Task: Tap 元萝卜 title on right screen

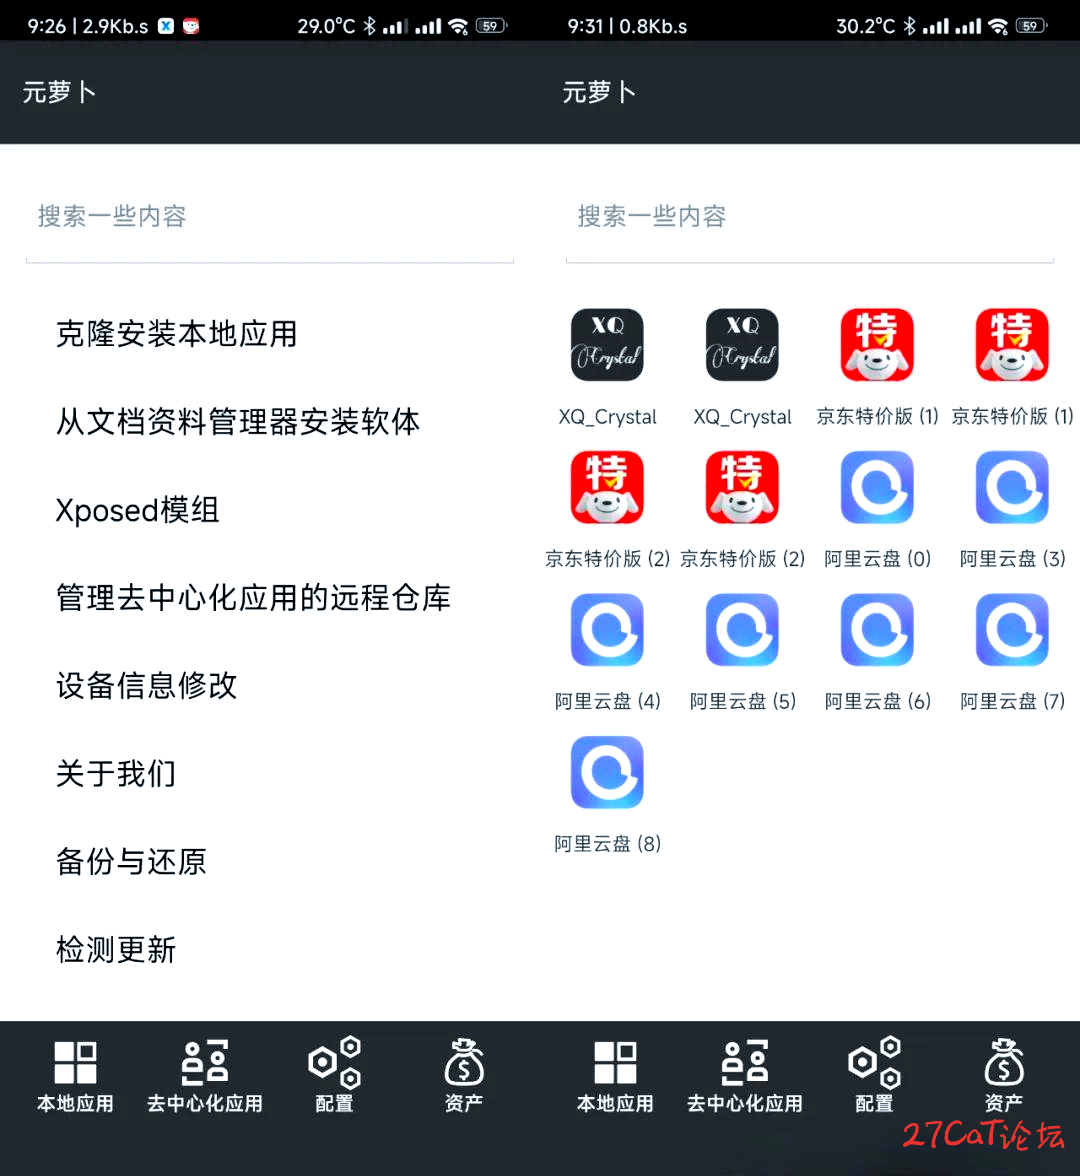Action: click(599, 92)
